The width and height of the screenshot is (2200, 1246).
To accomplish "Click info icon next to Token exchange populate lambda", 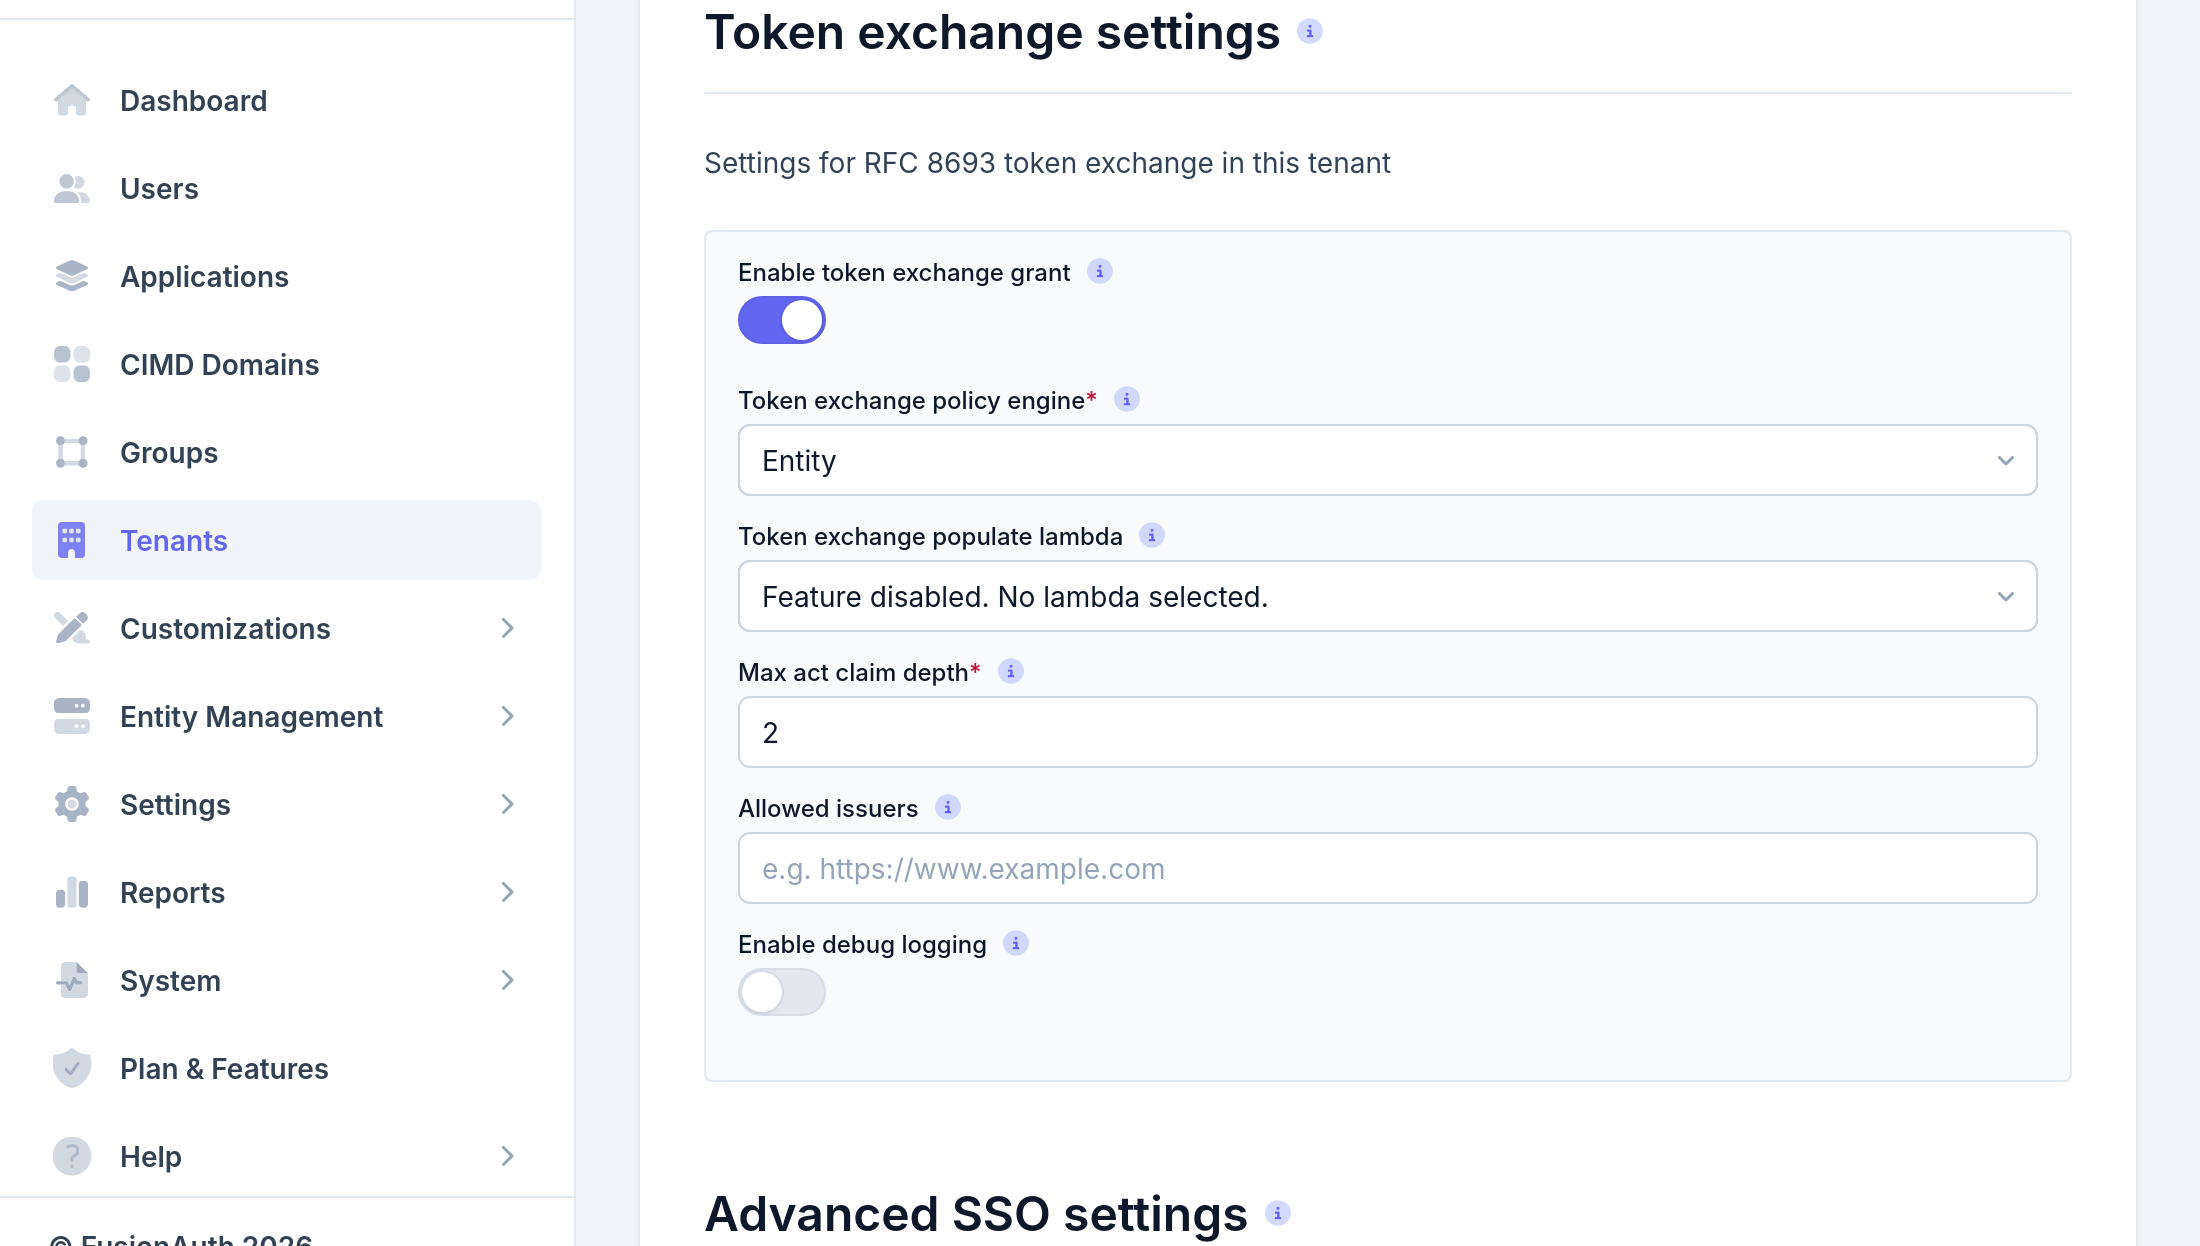I will click(x=1152, y=536).
